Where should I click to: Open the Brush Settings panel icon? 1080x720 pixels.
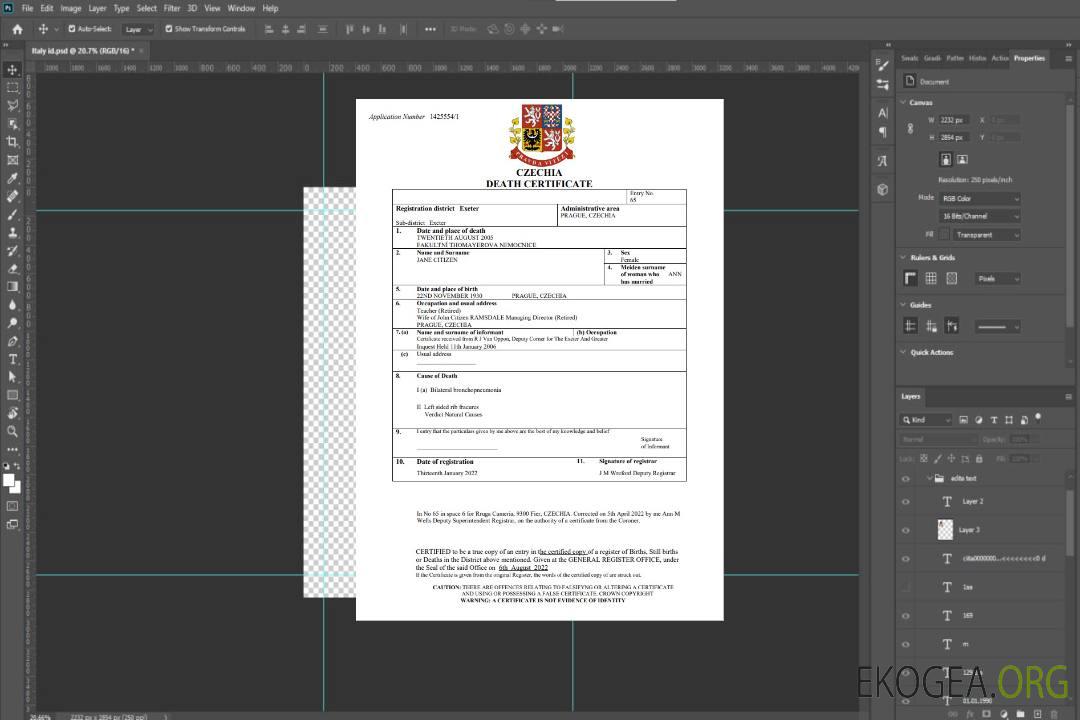[x=883, y=65]
